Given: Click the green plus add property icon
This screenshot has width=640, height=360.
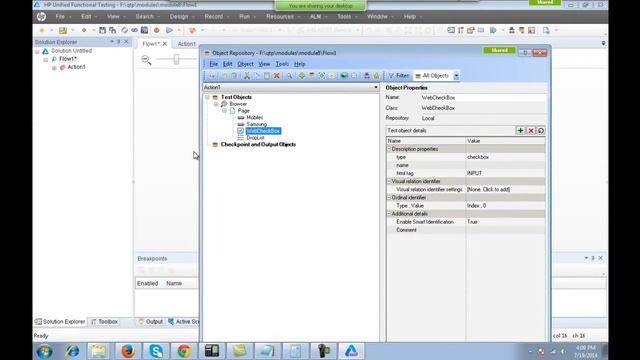Looking at the screenshot, I should 520,131.
